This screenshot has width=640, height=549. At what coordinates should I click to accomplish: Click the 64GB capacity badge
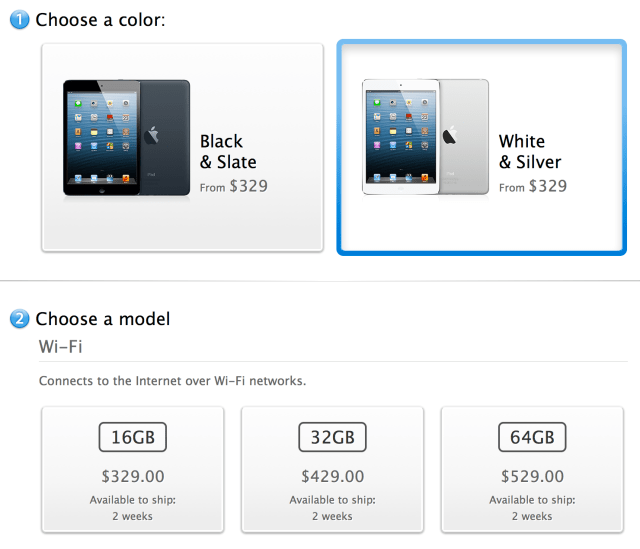coord(531,438)
